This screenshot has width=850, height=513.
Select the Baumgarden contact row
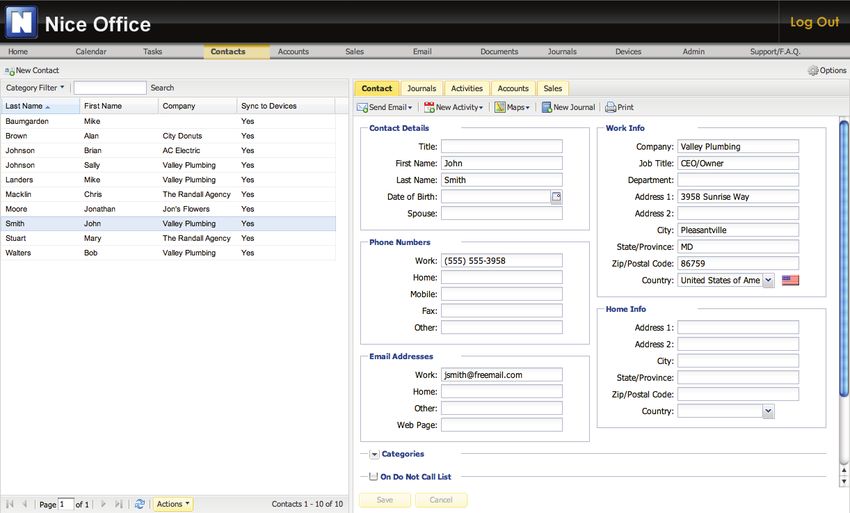[x=168, y=121]
